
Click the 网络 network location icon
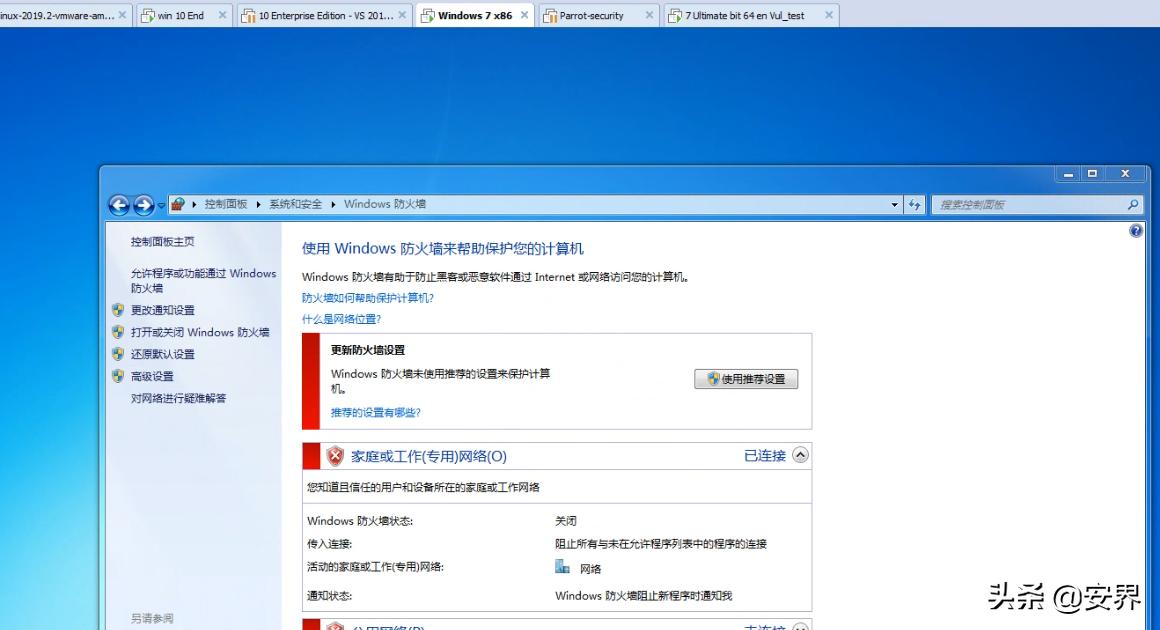pyautogui.click(x=561, y=566)
